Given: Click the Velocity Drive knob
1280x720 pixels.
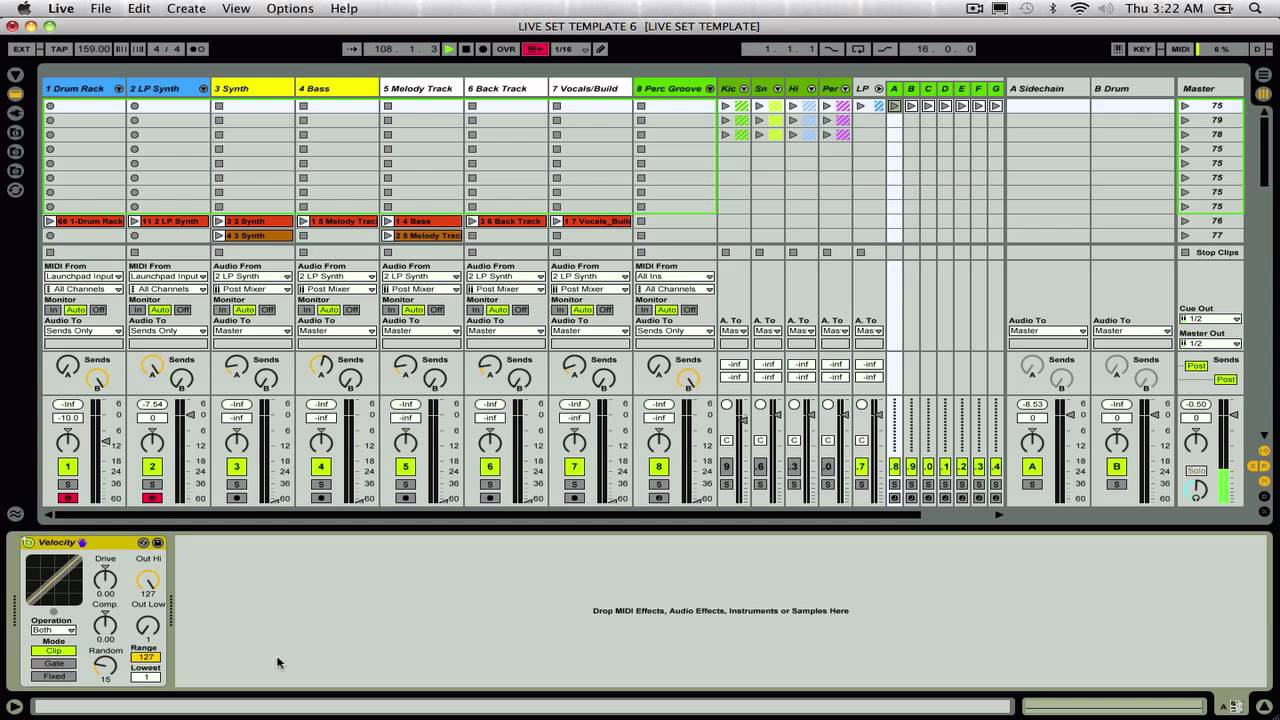Looking at the screenshot, I should pyautogui.click(x=105, y=579).
